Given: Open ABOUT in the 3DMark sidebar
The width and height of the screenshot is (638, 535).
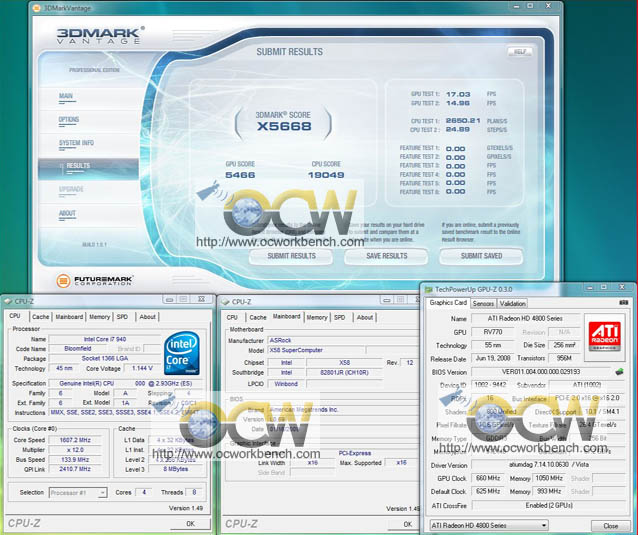Looking at the screenshot, I should point(68,213).
